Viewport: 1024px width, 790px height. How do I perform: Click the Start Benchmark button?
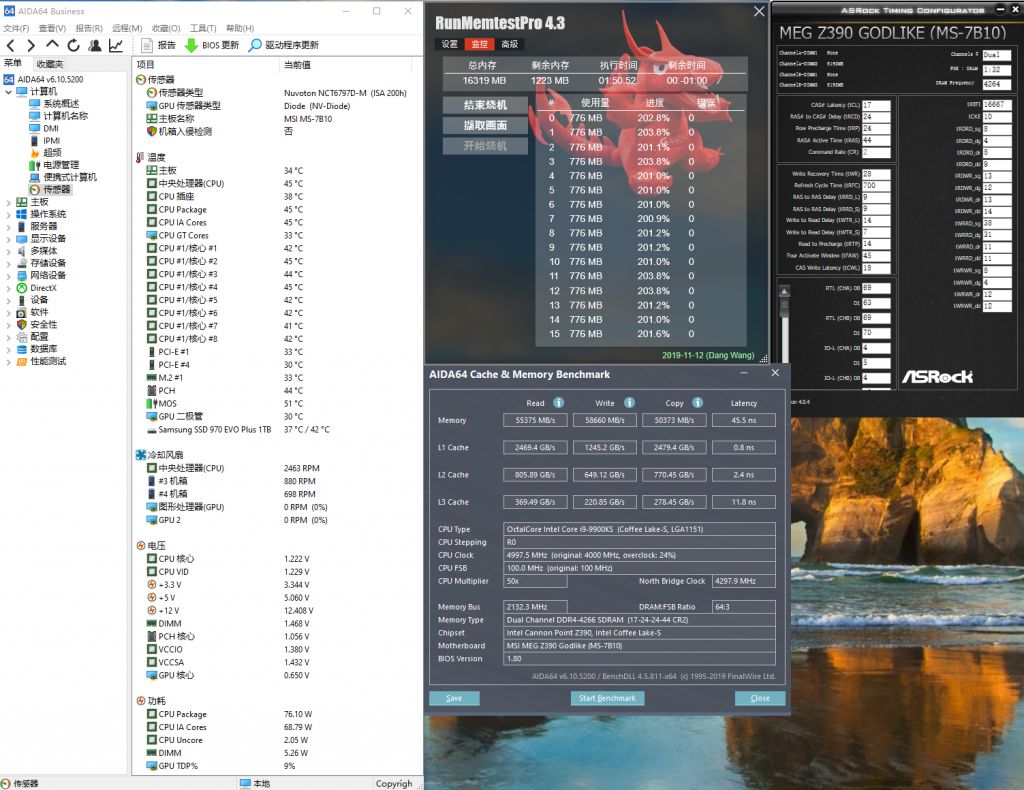[x=608, y=698]
